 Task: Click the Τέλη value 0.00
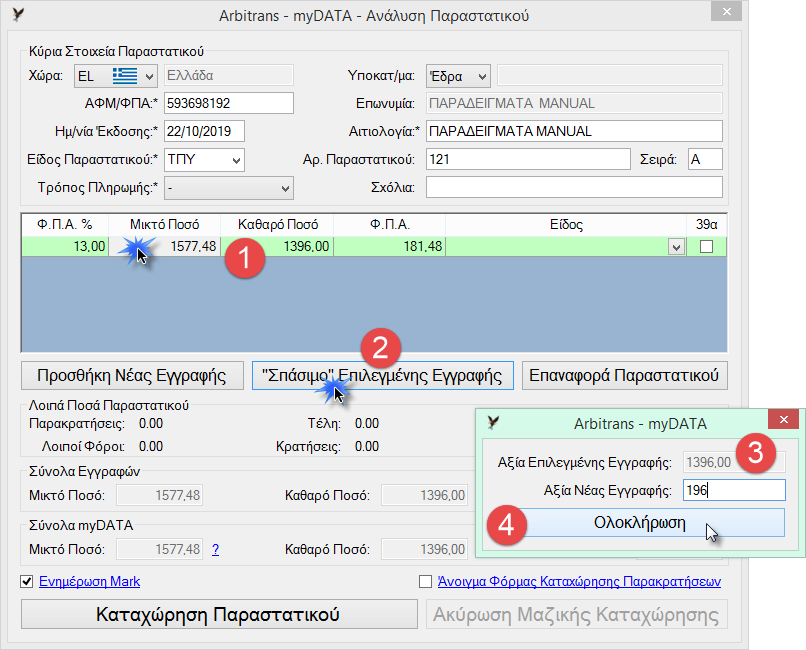coord(367,424)
